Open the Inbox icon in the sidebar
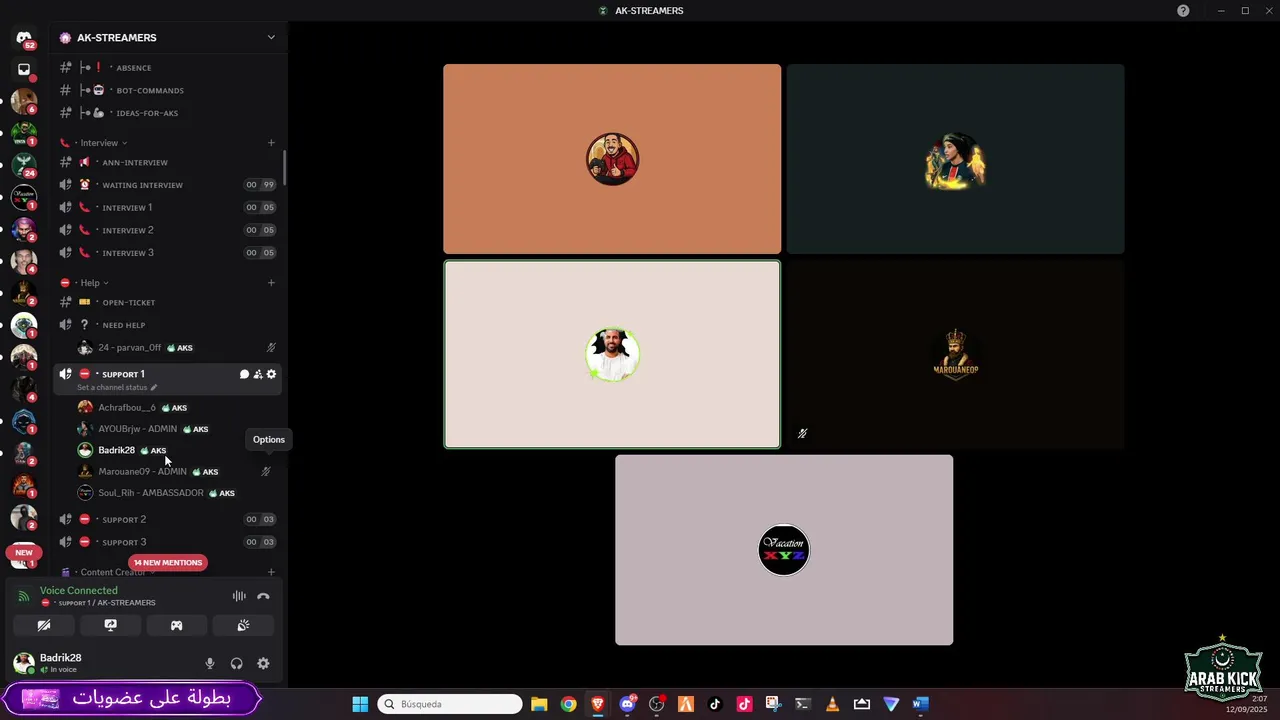 pyautogui.click(x=24, y=70)
